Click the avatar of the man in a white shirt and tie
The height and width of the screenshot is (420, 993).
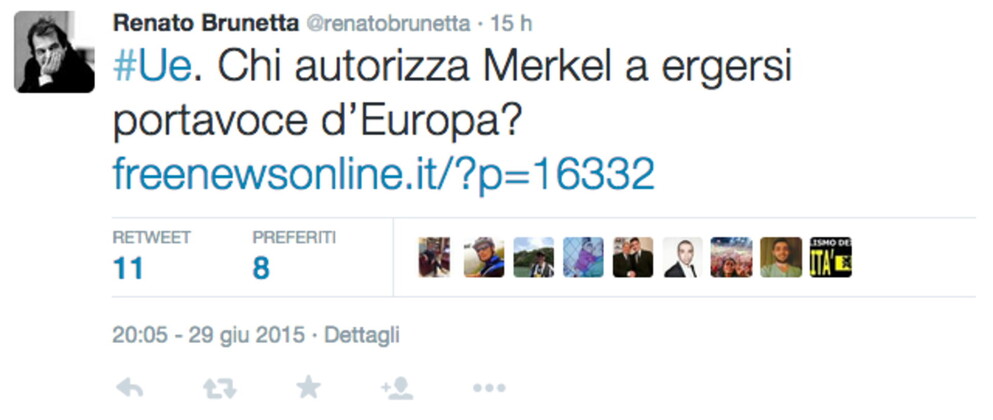683,257
